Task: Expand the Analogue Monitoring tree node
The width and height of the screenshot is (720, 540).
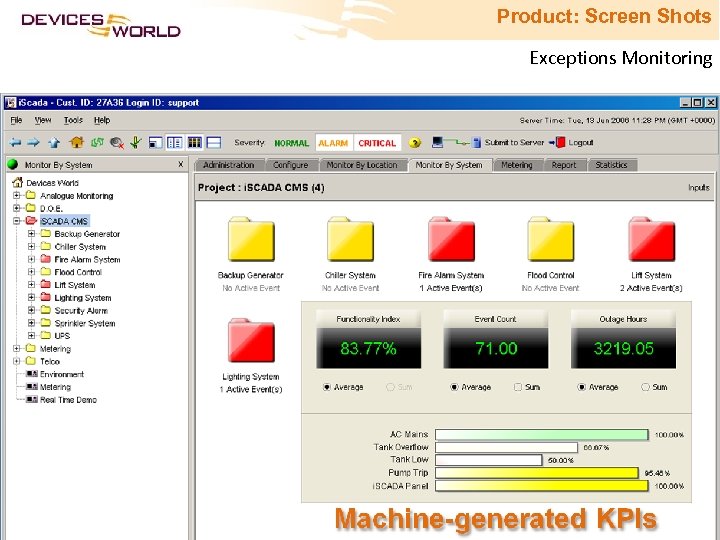Action: click(17, 195)
